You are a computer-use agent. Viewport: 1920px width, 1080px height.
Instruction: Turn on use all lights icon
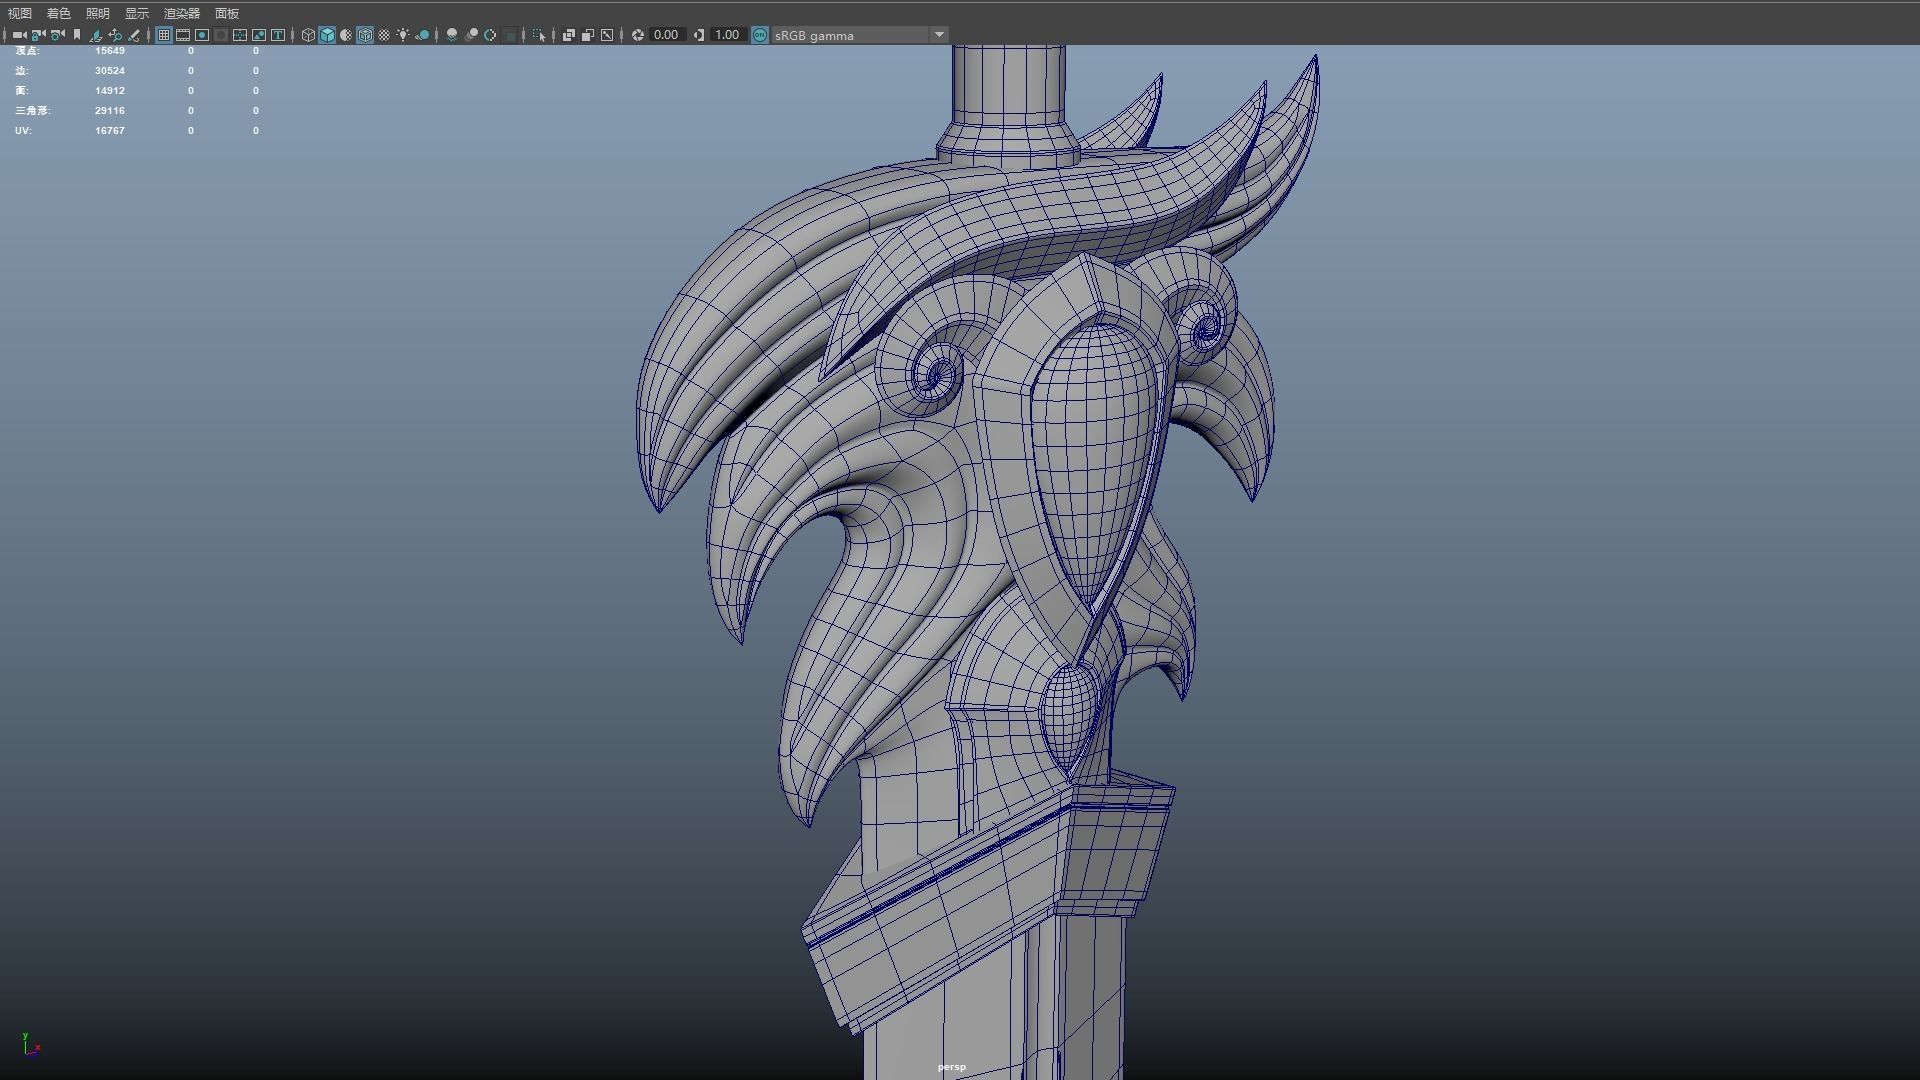pos(403,35)
